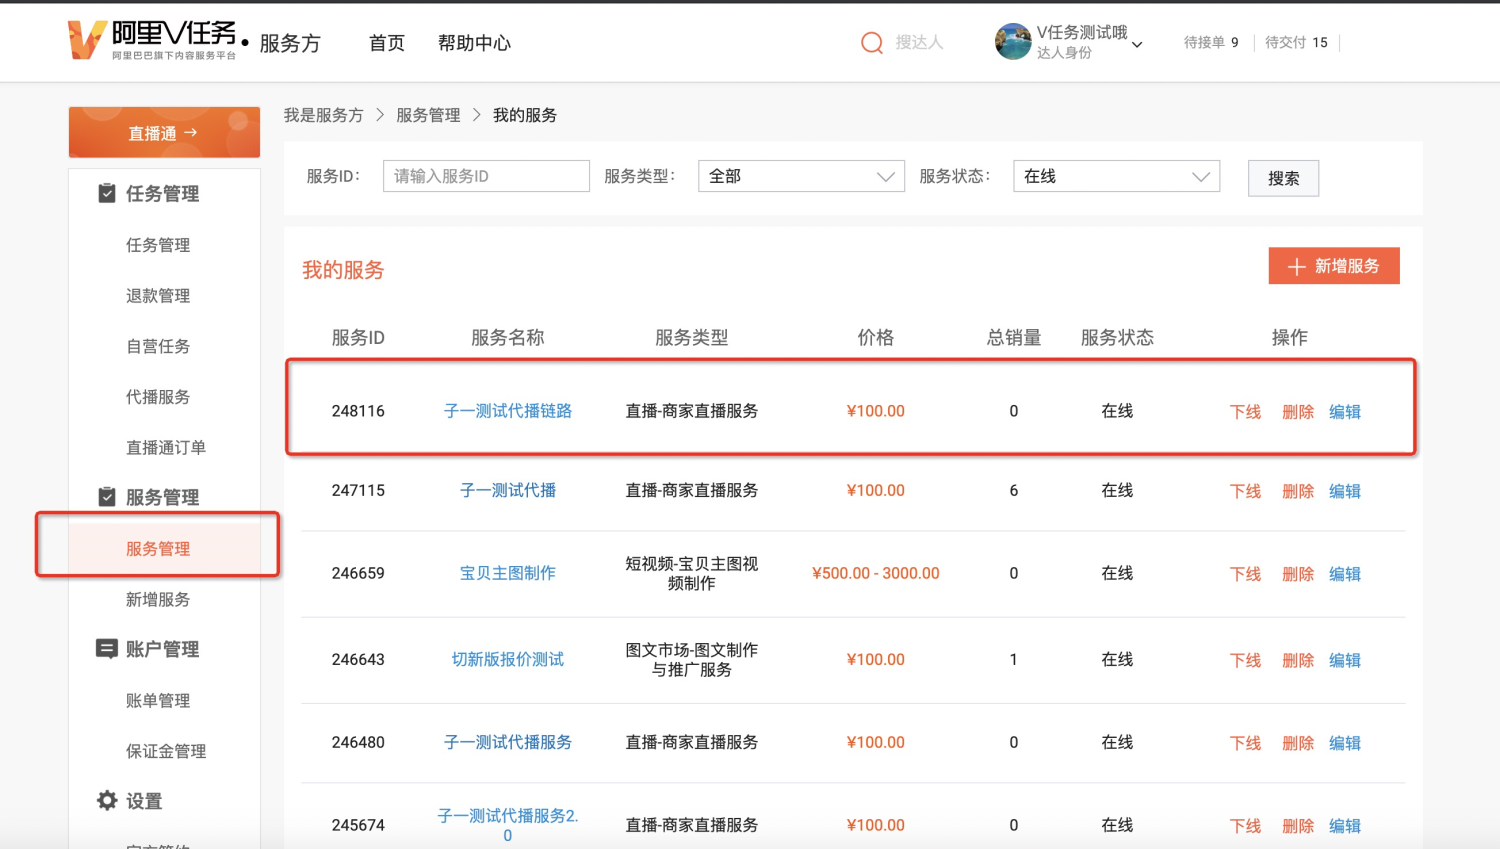Click the 直播通 orange button

pos(164,132)
